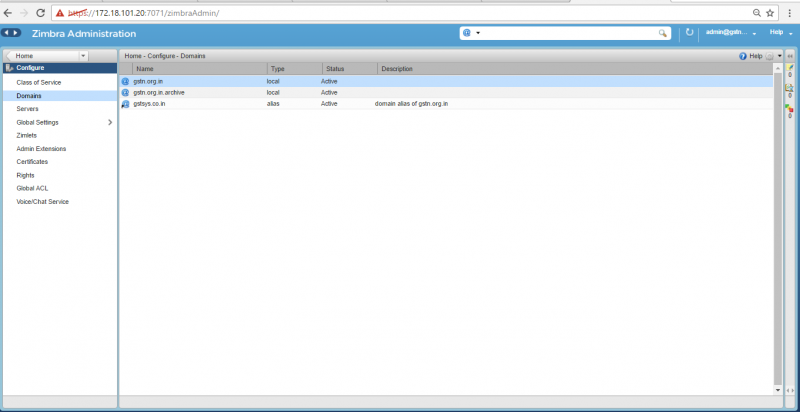Click the gear settings icon
The height and width of the screenshot is (412, 800).
click(x=769, y=56)
